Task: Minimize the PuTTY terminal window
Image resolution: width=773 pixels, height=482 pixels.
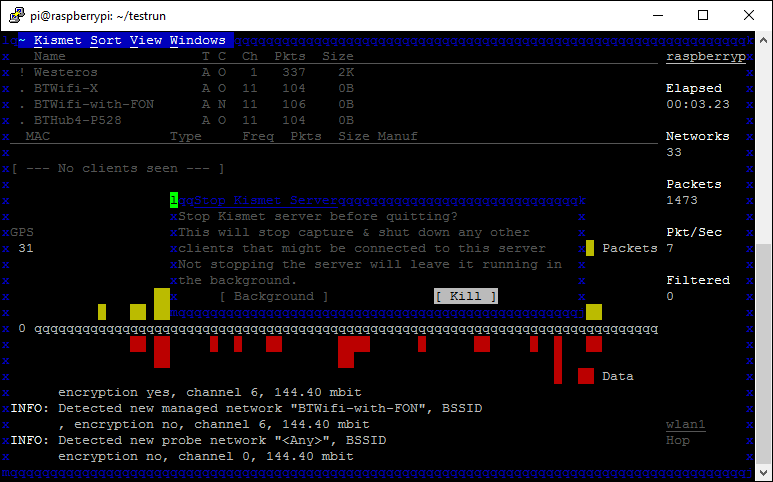Action: pos(657,15)
